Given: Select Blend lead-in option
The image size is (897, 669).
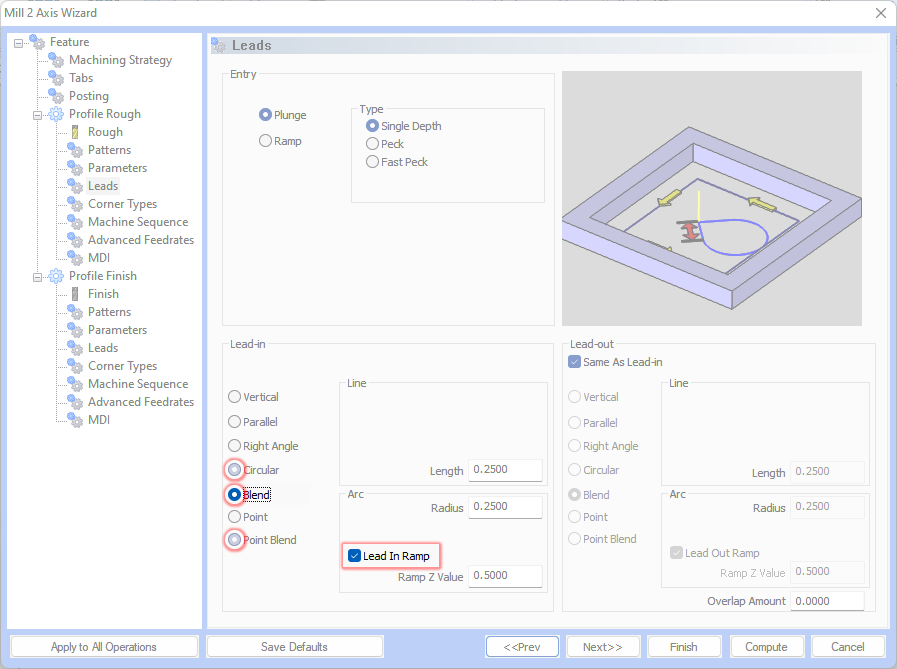Looking at the screenshot, I should (x=235, y=494).
